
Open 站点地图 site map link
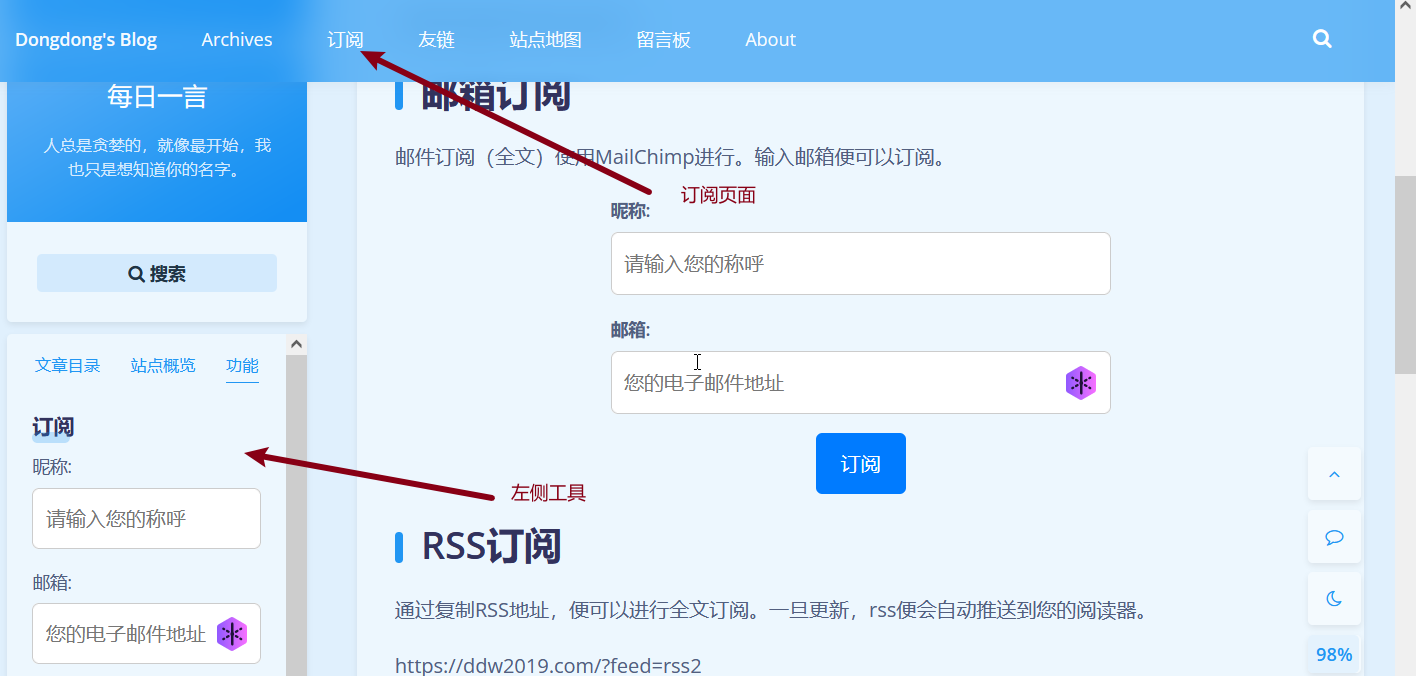pyautogui.click(x=545, y=40)
